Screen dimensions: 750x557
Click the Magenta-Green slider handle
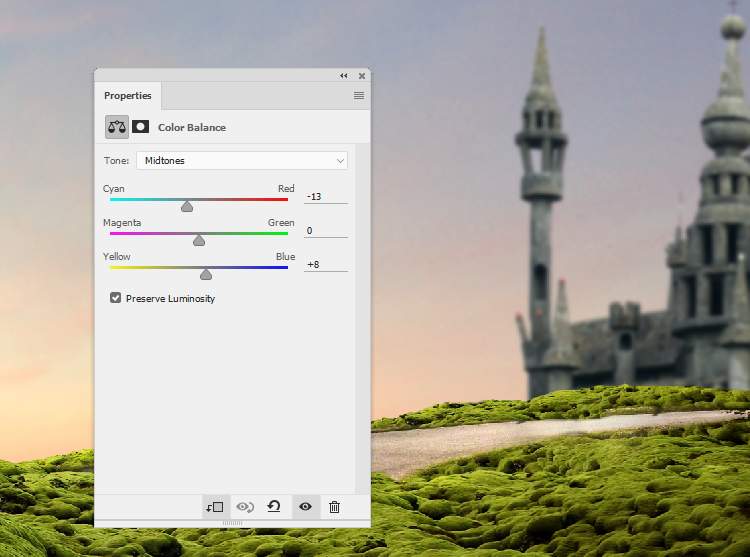(x=199, y=240)
